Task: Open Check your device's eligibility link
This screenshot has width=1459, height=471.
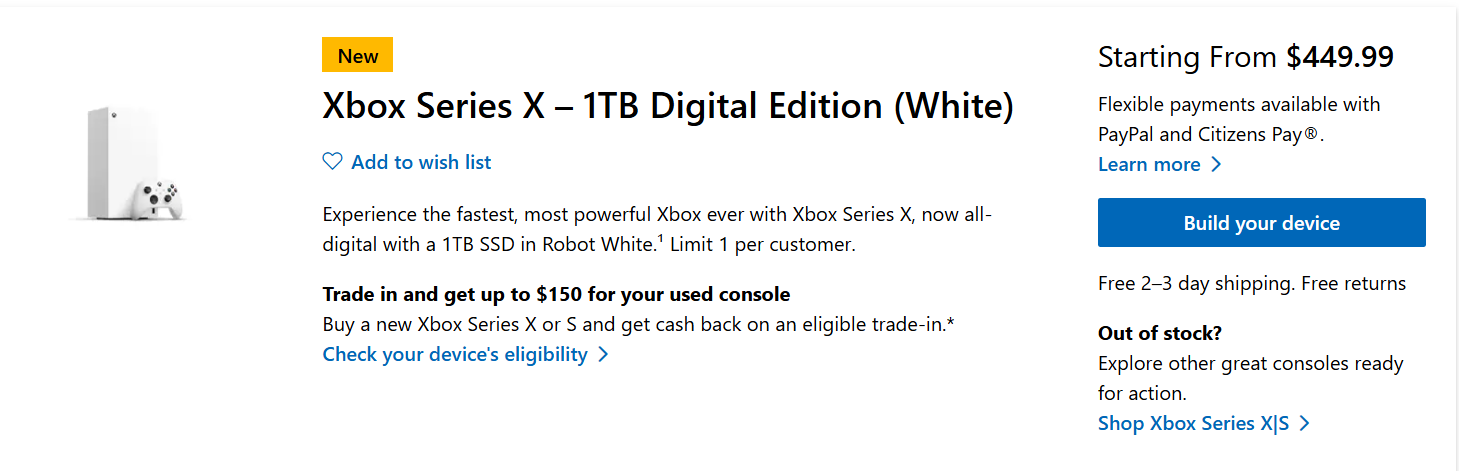Action: point(455,354)
